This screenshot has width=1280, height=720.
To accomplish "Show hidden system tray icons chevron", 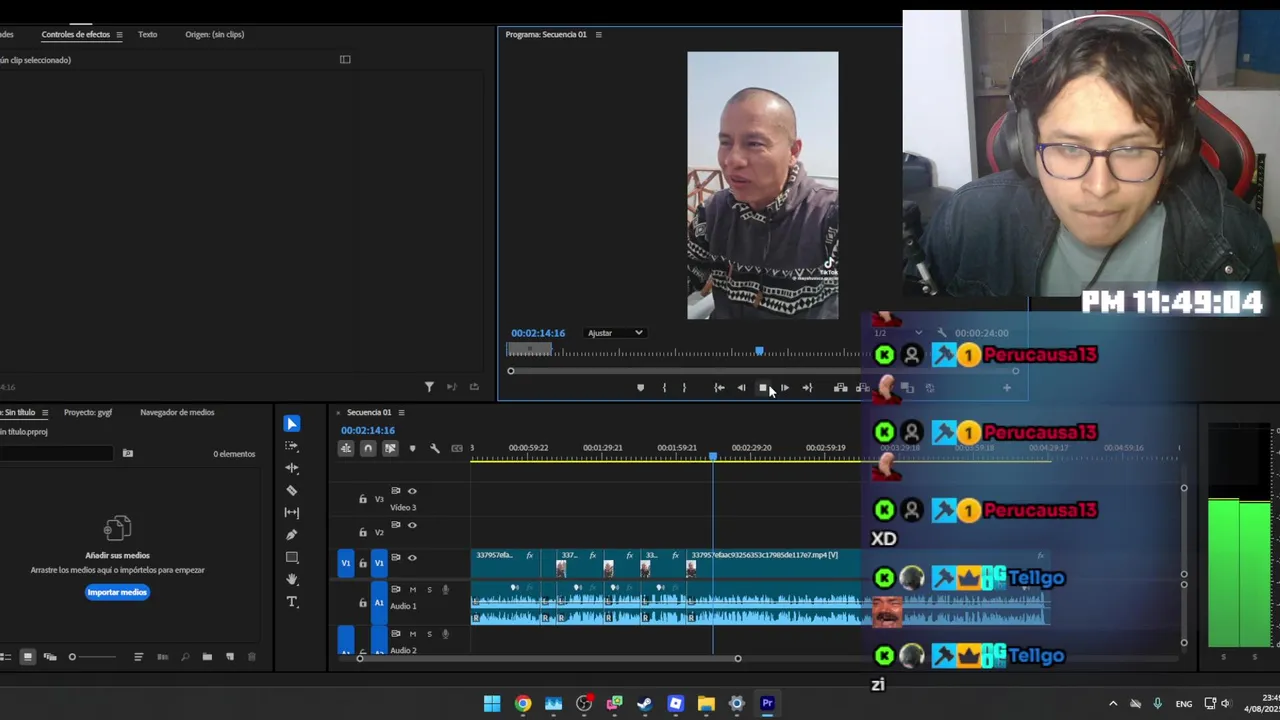I will point(1112,704).
